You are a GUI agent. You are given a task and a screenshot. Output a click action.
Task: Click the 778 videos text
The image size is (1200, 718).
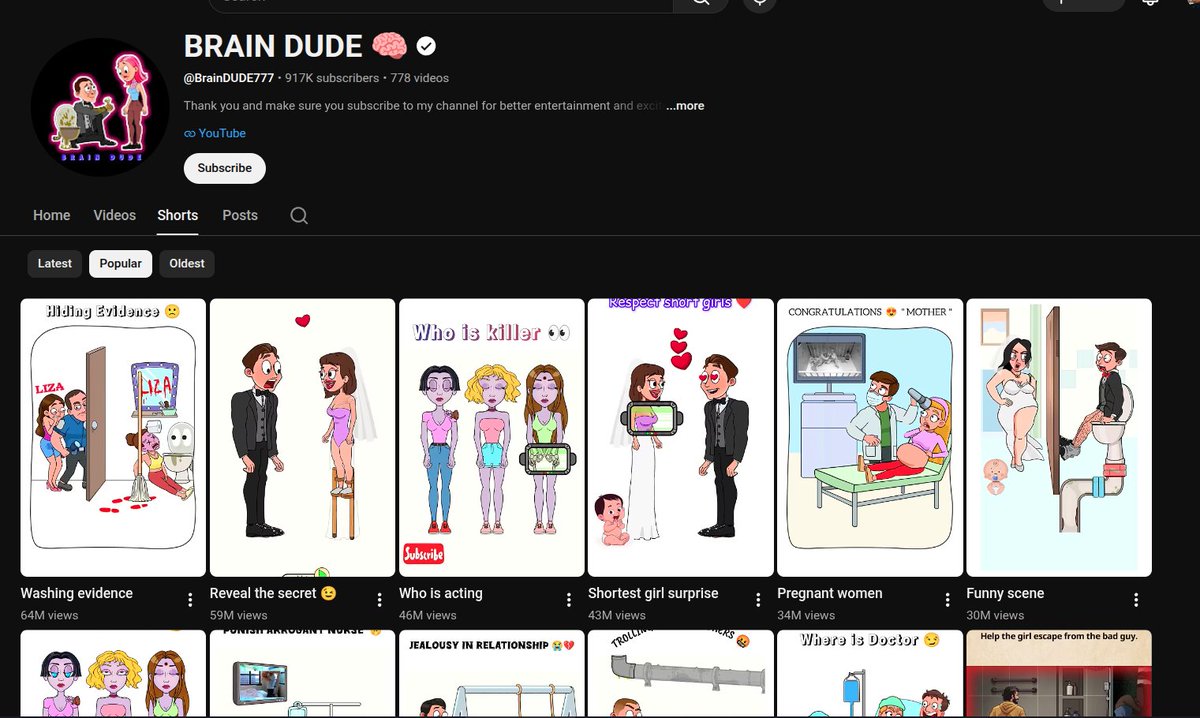420,78
